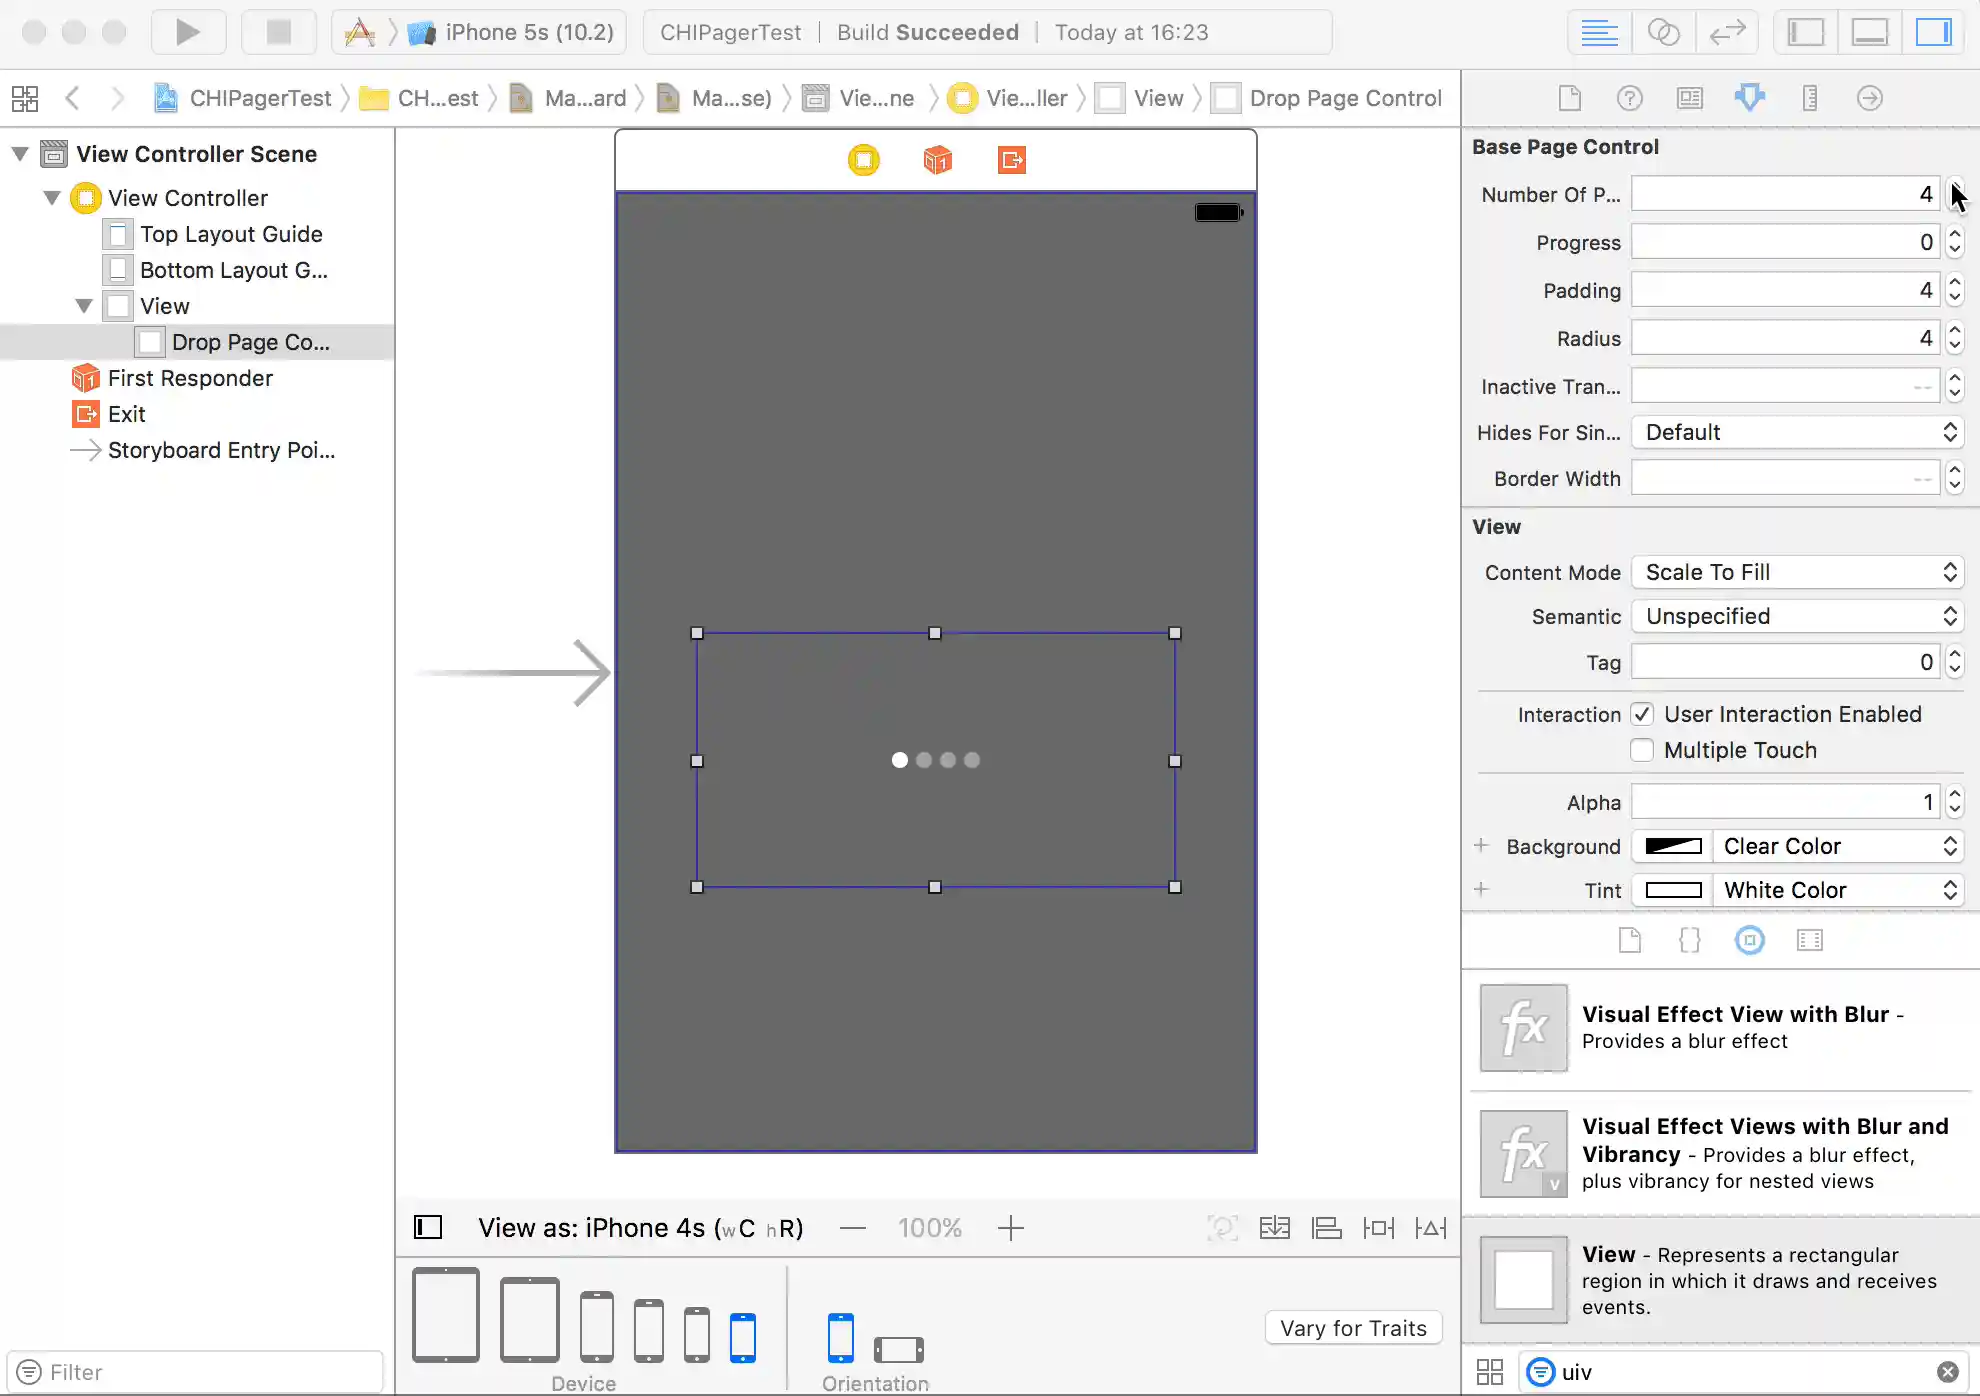This screenshot has width=1980, height=1396.
Task: Click the Number Of Pages input field
Action: pyautogui.click(x=1784, y=194)
